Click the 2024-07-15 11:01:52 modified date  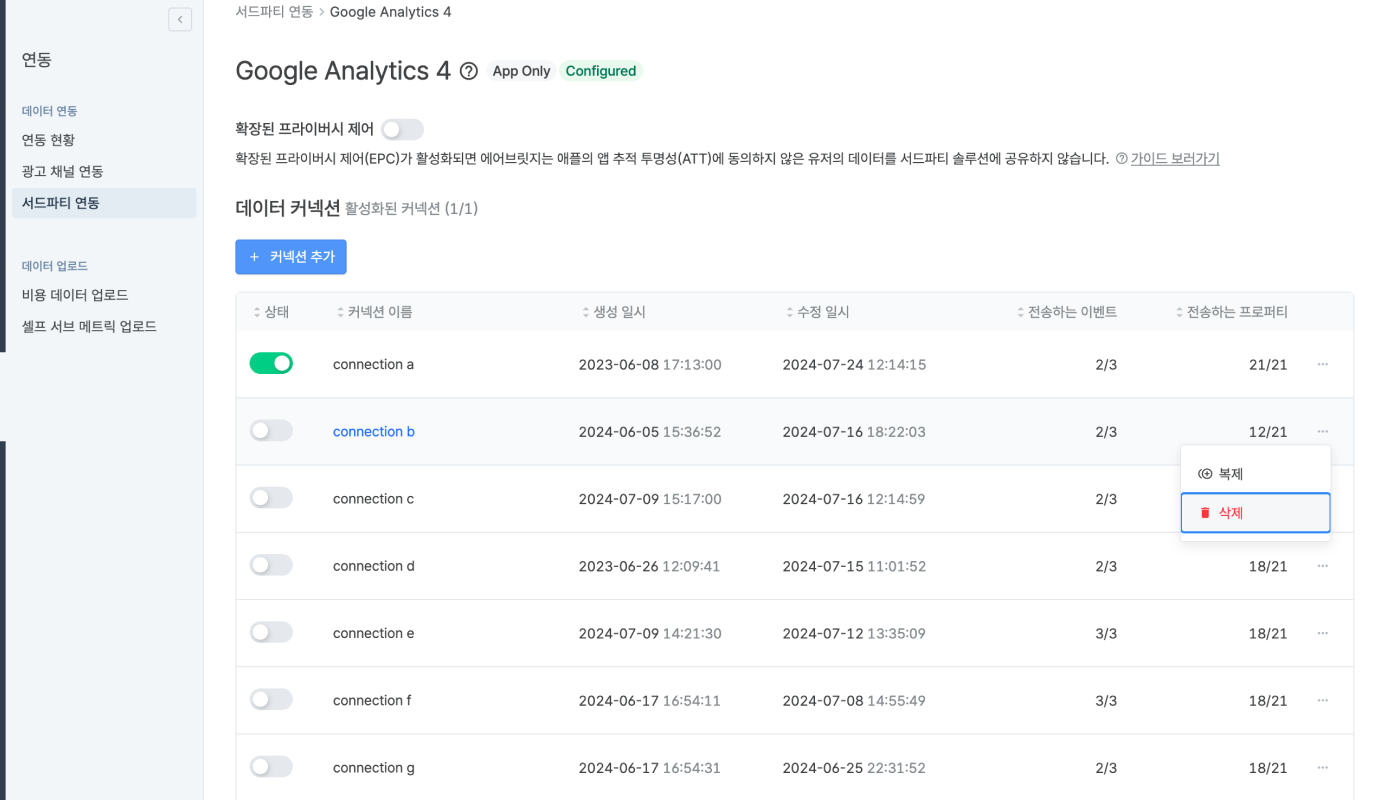pos(854,566)
